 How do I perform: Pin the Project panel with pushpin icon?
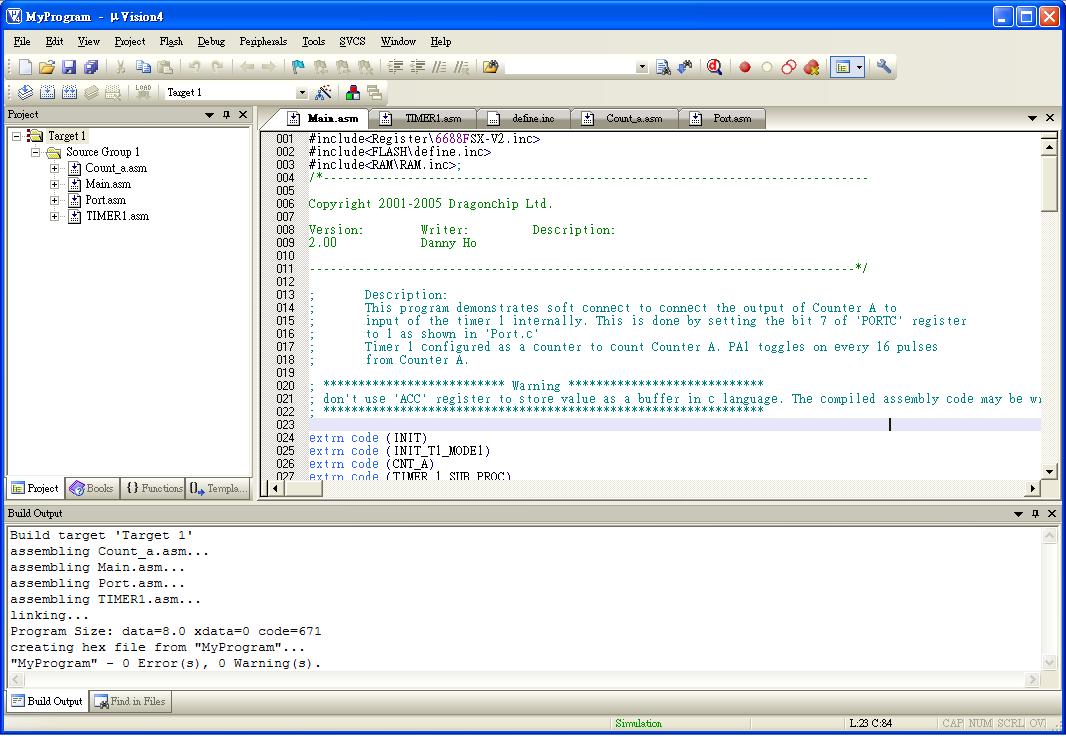[226, 115]
